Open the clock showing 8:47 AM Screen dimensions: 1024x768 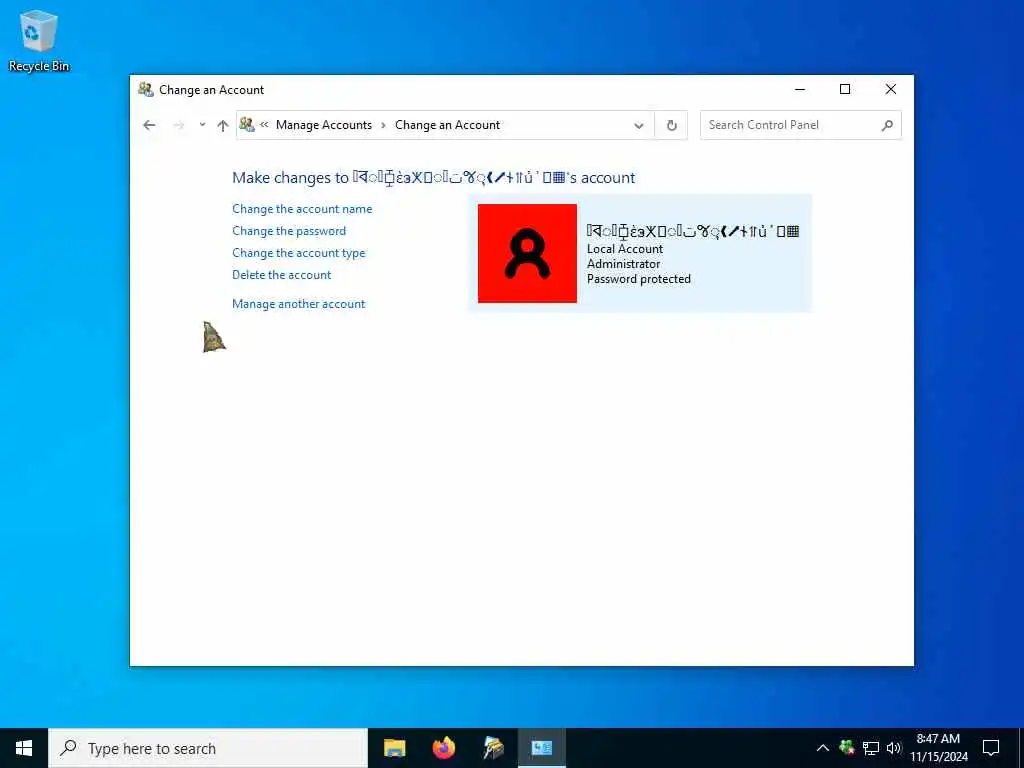[x=938, y=748]
